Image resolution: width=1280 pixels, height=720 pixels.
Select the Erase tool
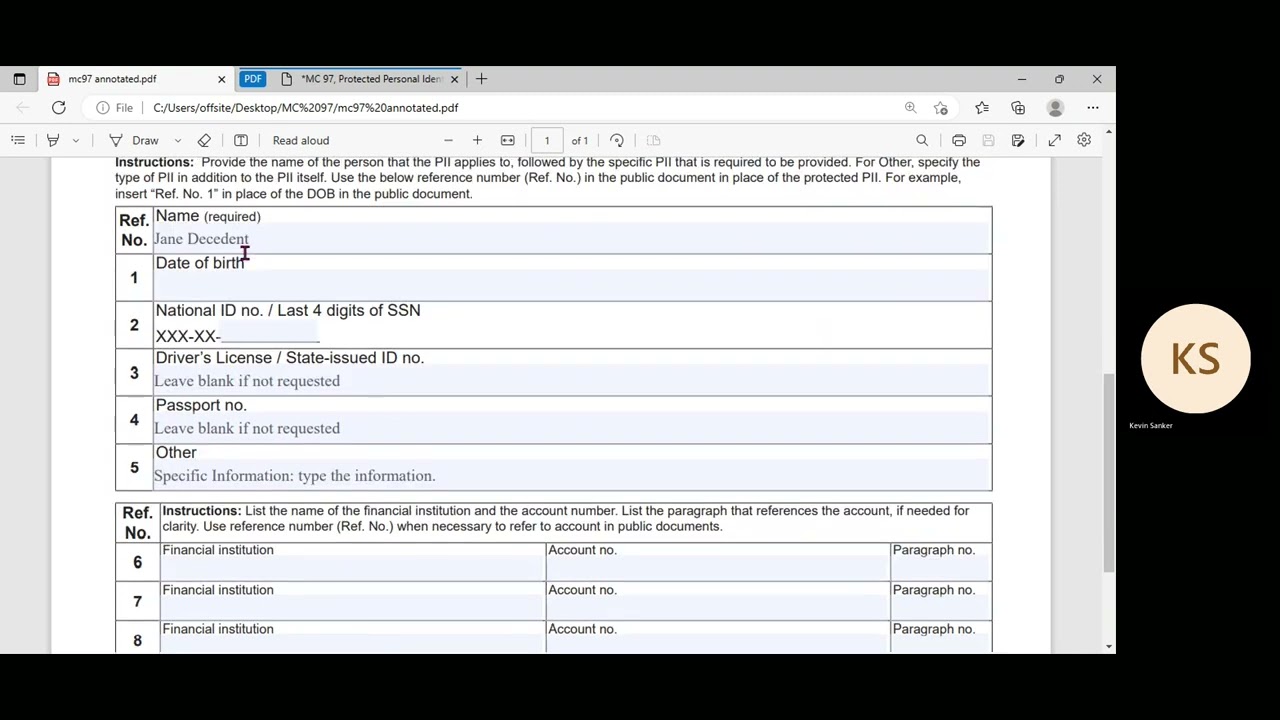[205, 141]
